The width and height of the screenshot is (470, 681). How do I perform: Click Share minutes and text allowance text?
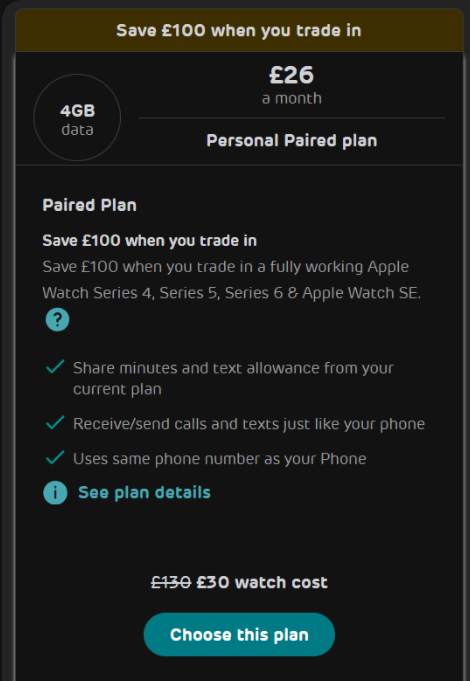pyautogui.click(x=233, y=378)
